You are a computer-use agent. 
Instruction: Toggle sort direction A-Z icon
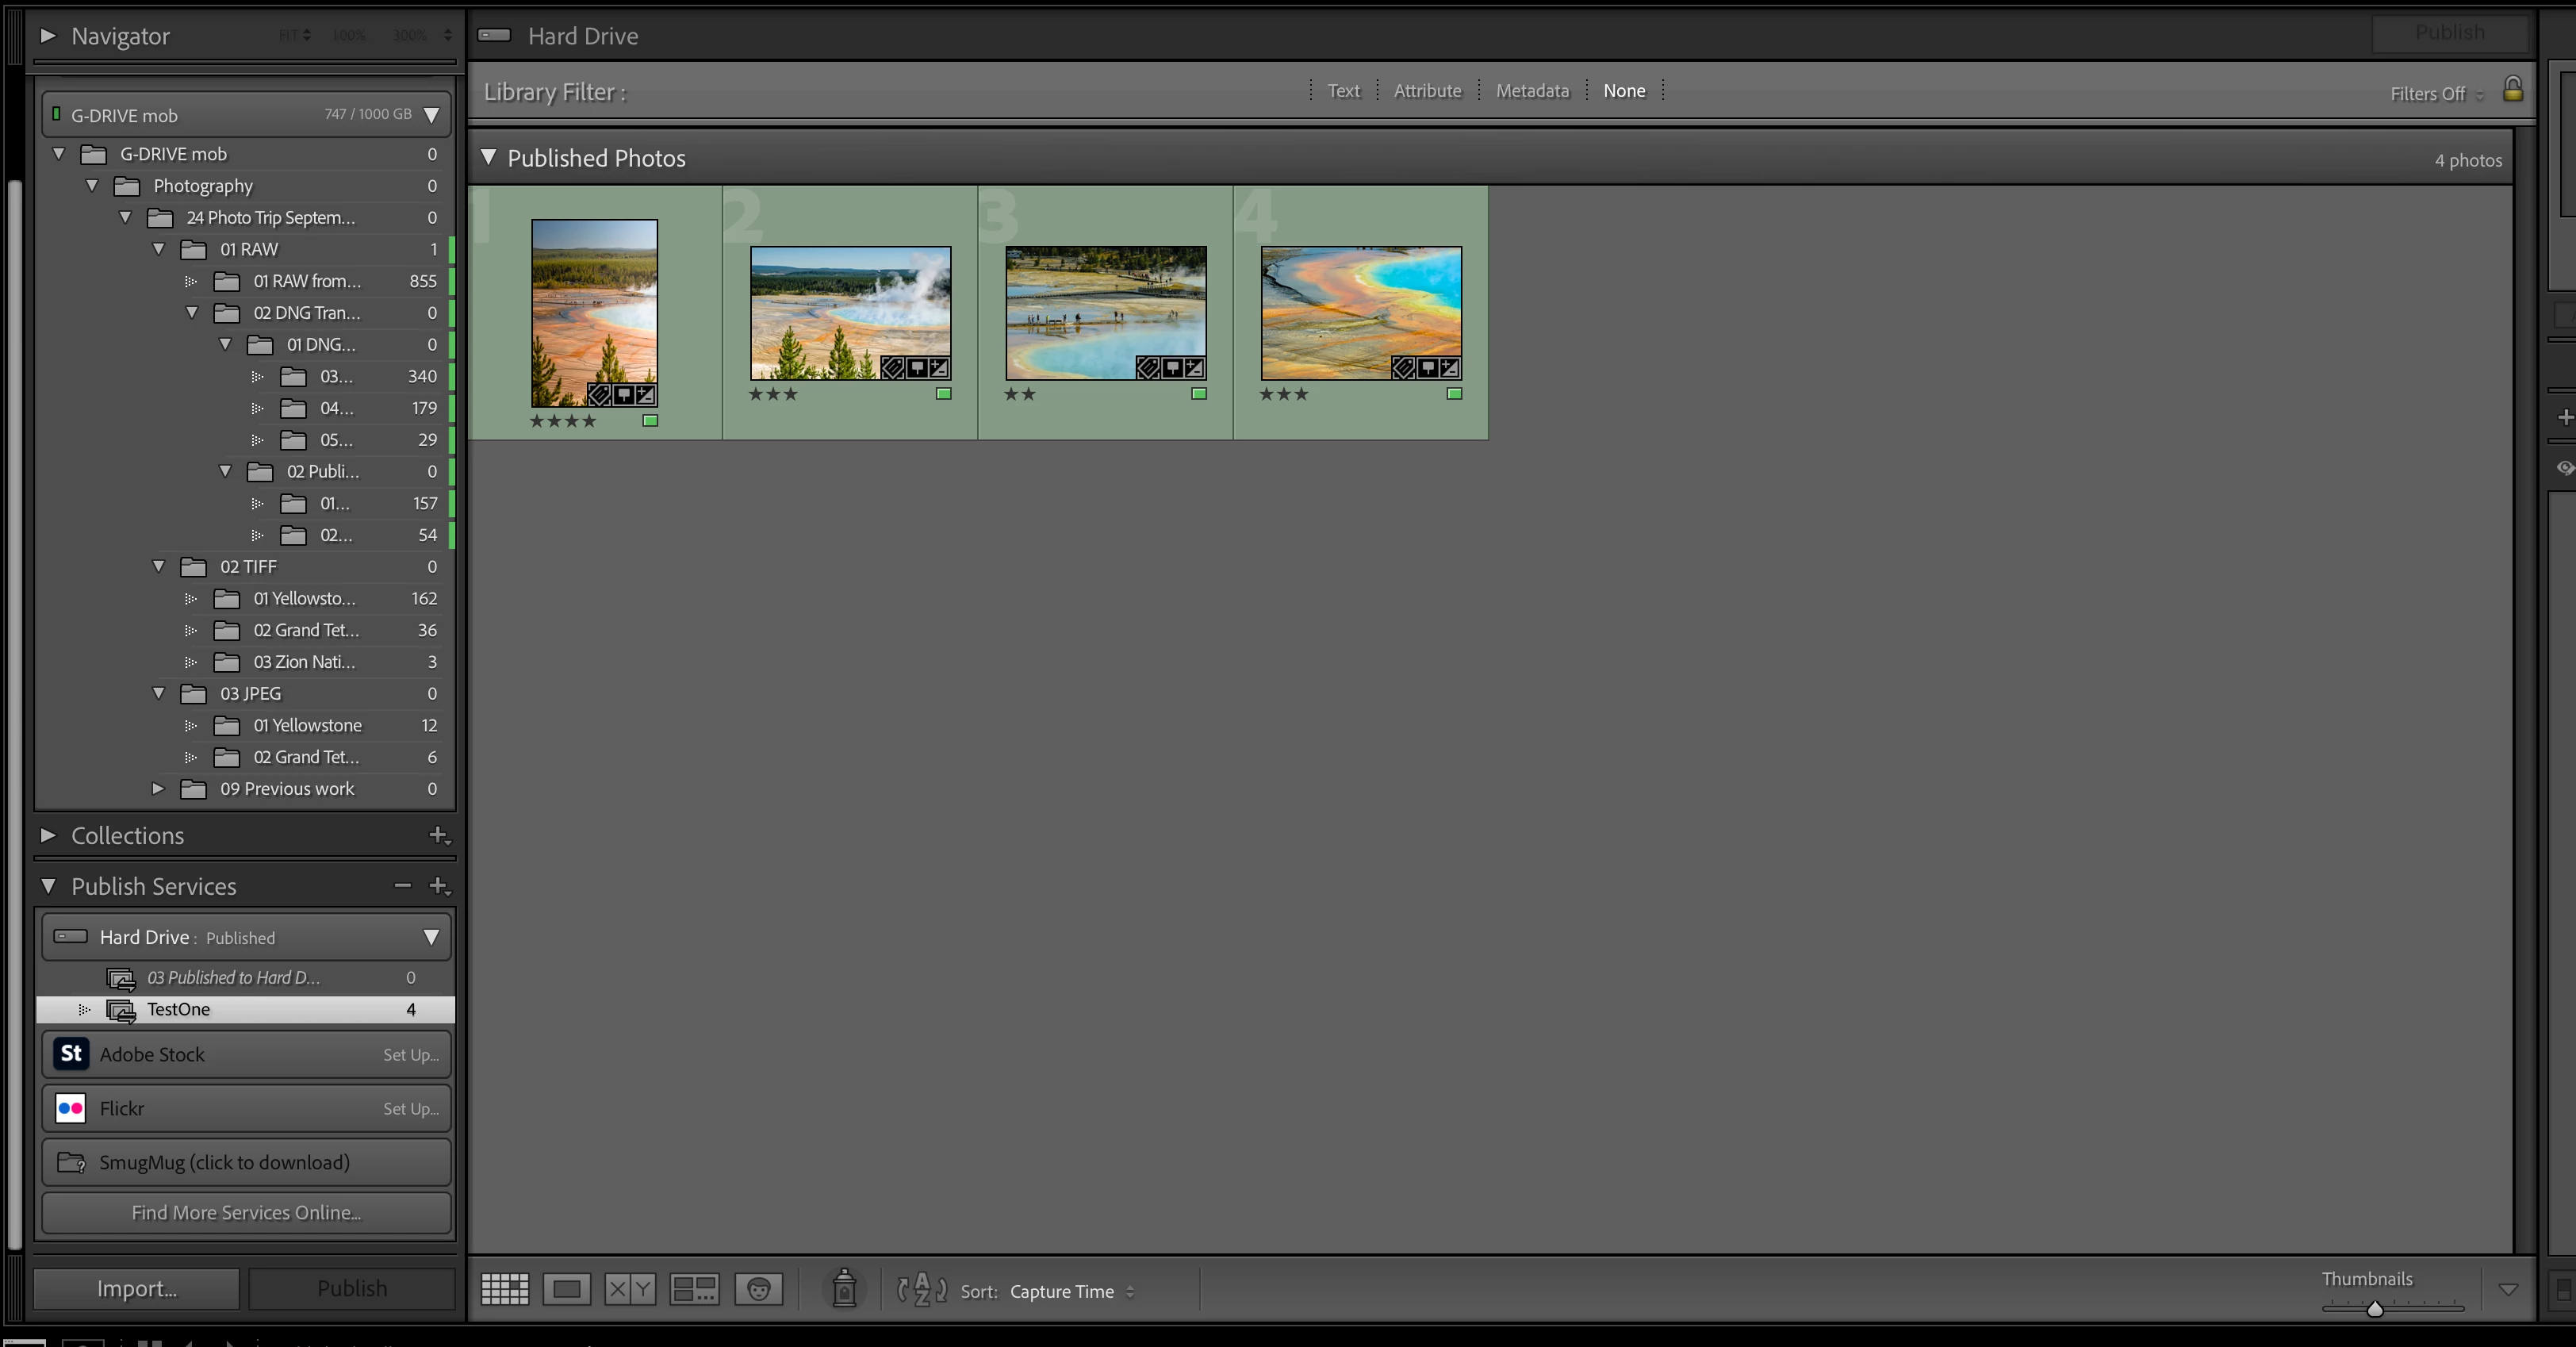[921, 1289]
